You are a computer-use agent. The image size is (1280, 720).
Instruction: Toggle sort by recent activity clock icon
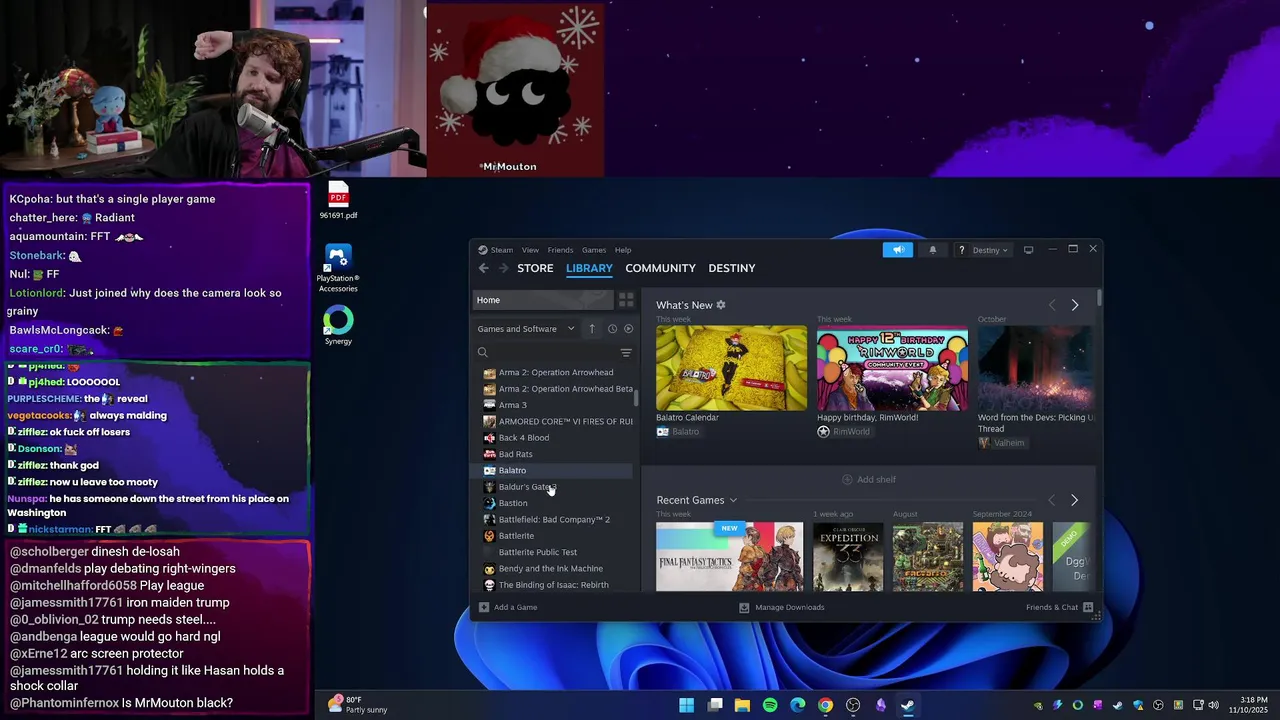tap(612, 329)
